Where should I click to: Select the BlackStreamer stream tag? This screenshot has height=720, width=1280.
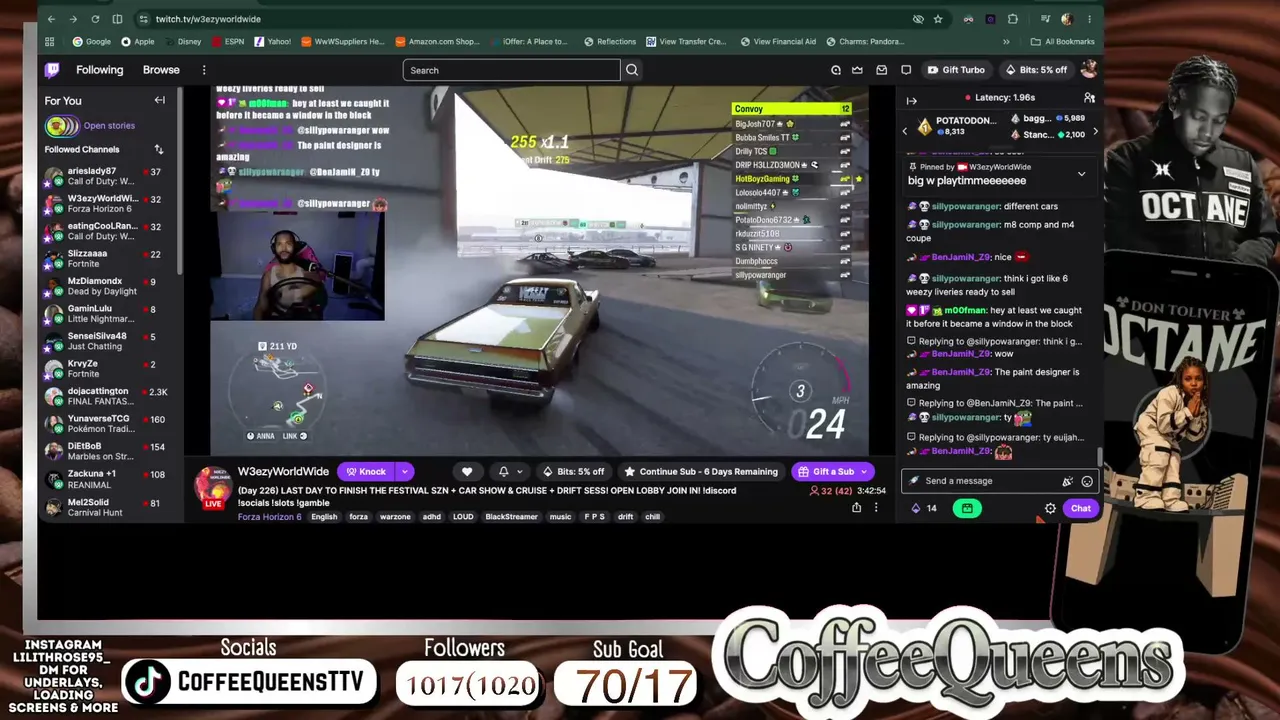click(x=511, y=517)
